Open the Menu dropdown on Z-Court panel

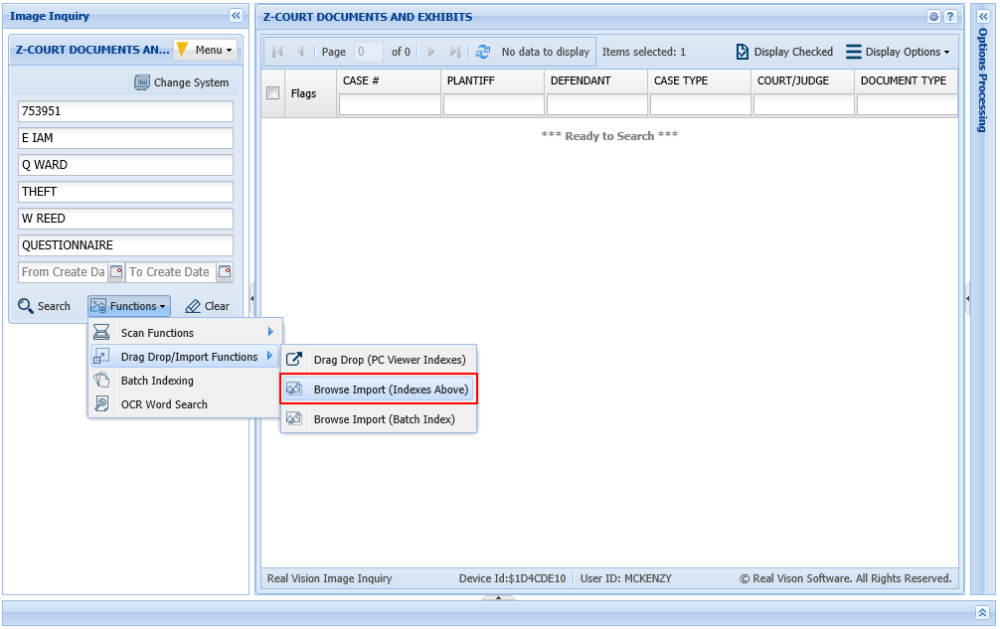point(210,49)
